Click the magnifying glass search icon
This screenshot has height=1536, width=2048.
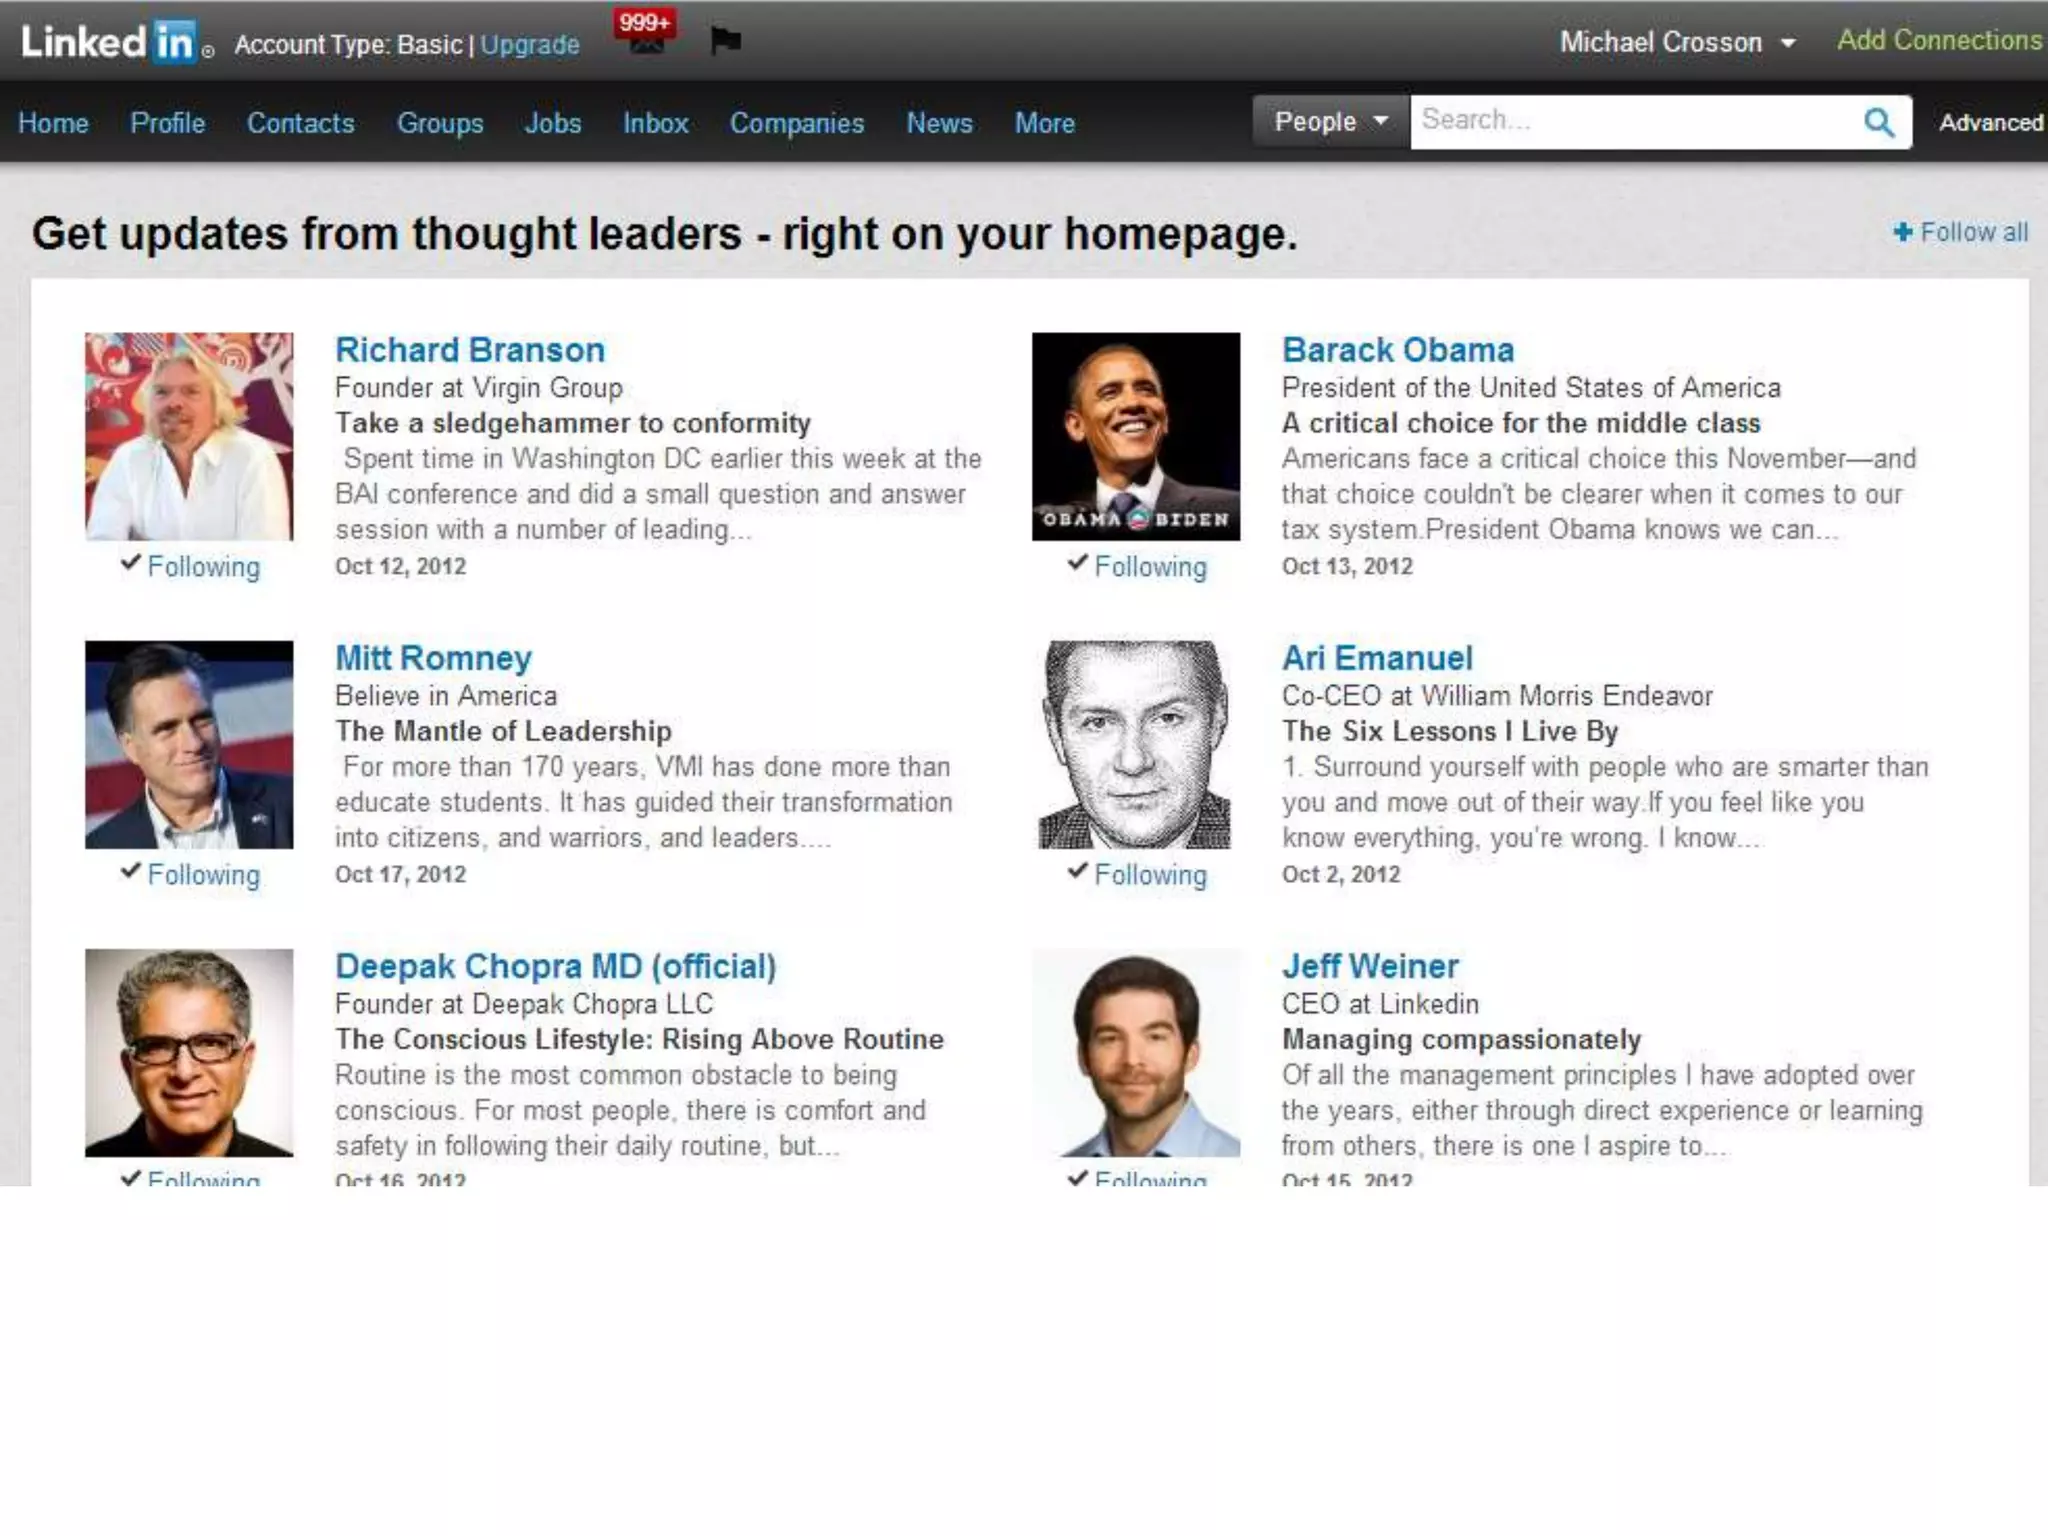coord(1879,122)
